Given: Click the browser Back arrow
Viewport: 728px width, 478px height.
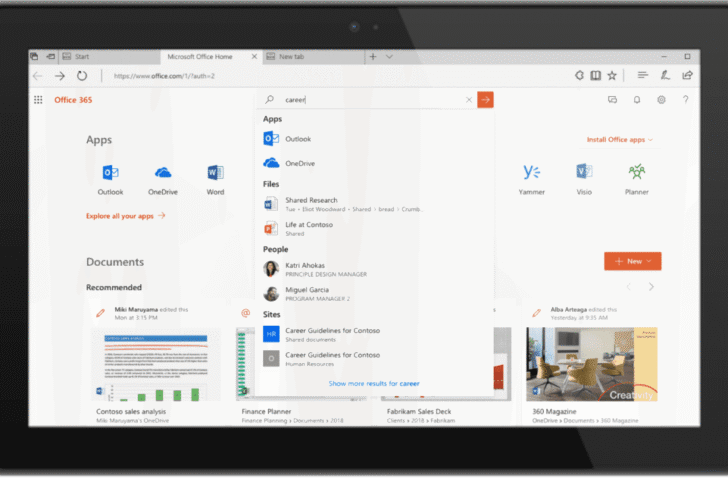Looking at the screenshot, I should point(38,76).
